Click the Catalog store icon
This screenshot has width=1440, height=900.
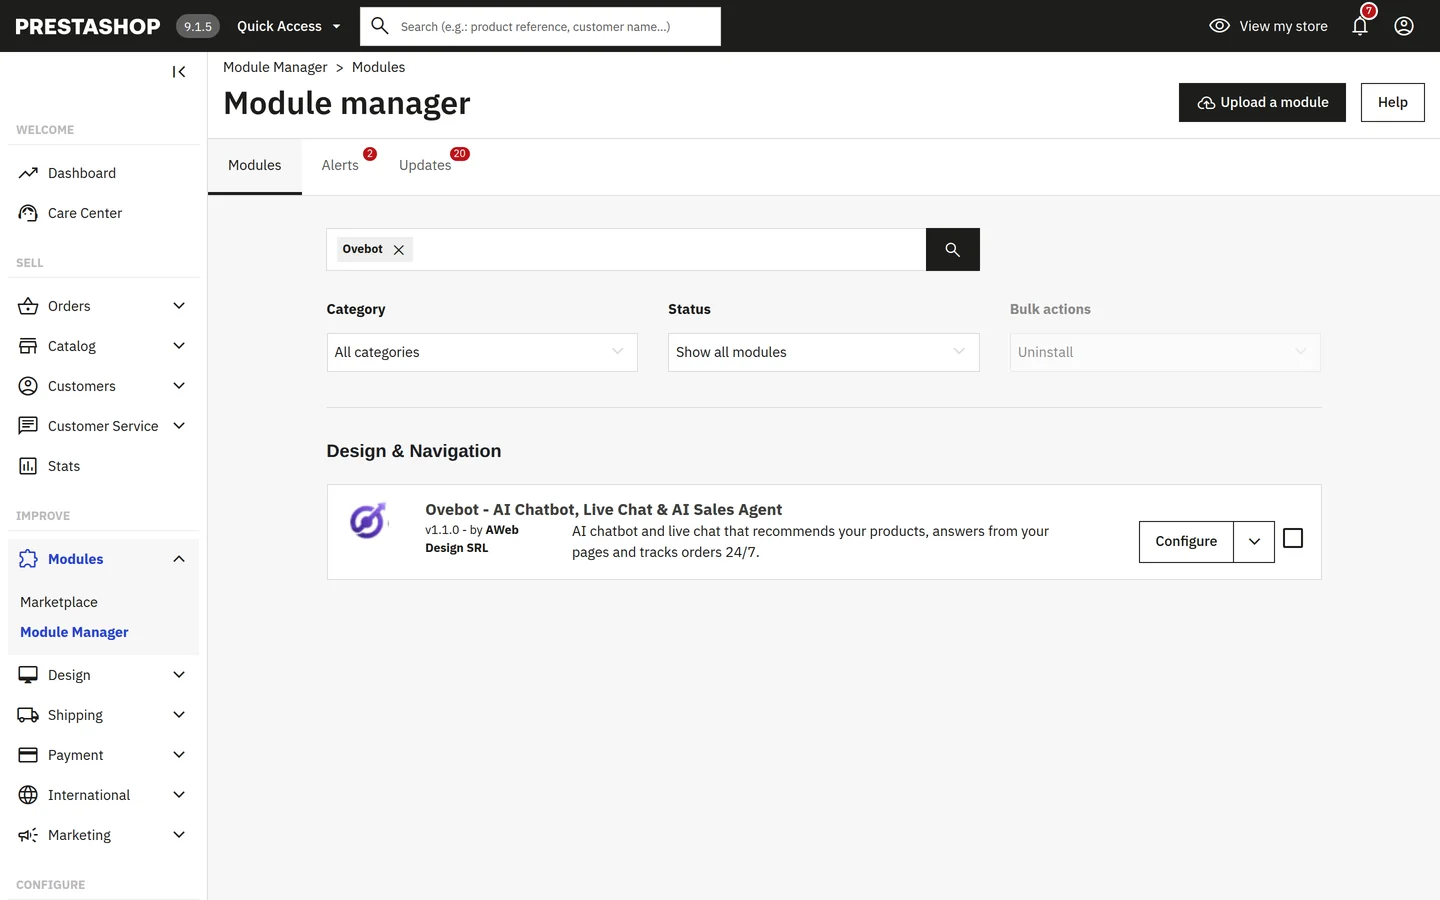28,346
